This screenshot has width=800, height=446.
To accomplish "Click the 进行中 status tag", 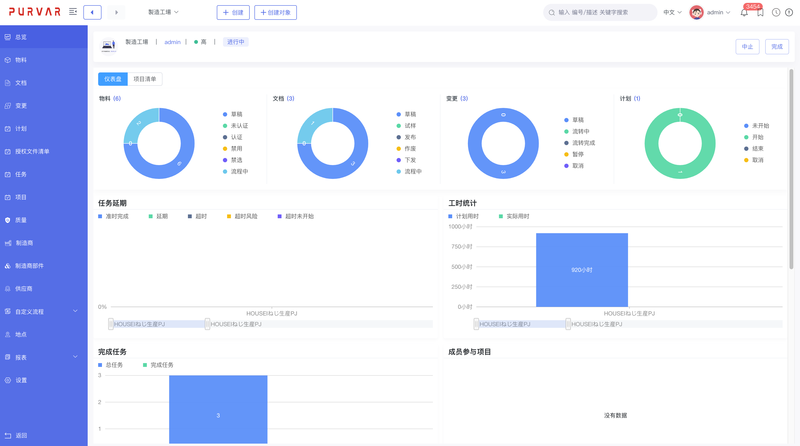I will coord(236,42).
